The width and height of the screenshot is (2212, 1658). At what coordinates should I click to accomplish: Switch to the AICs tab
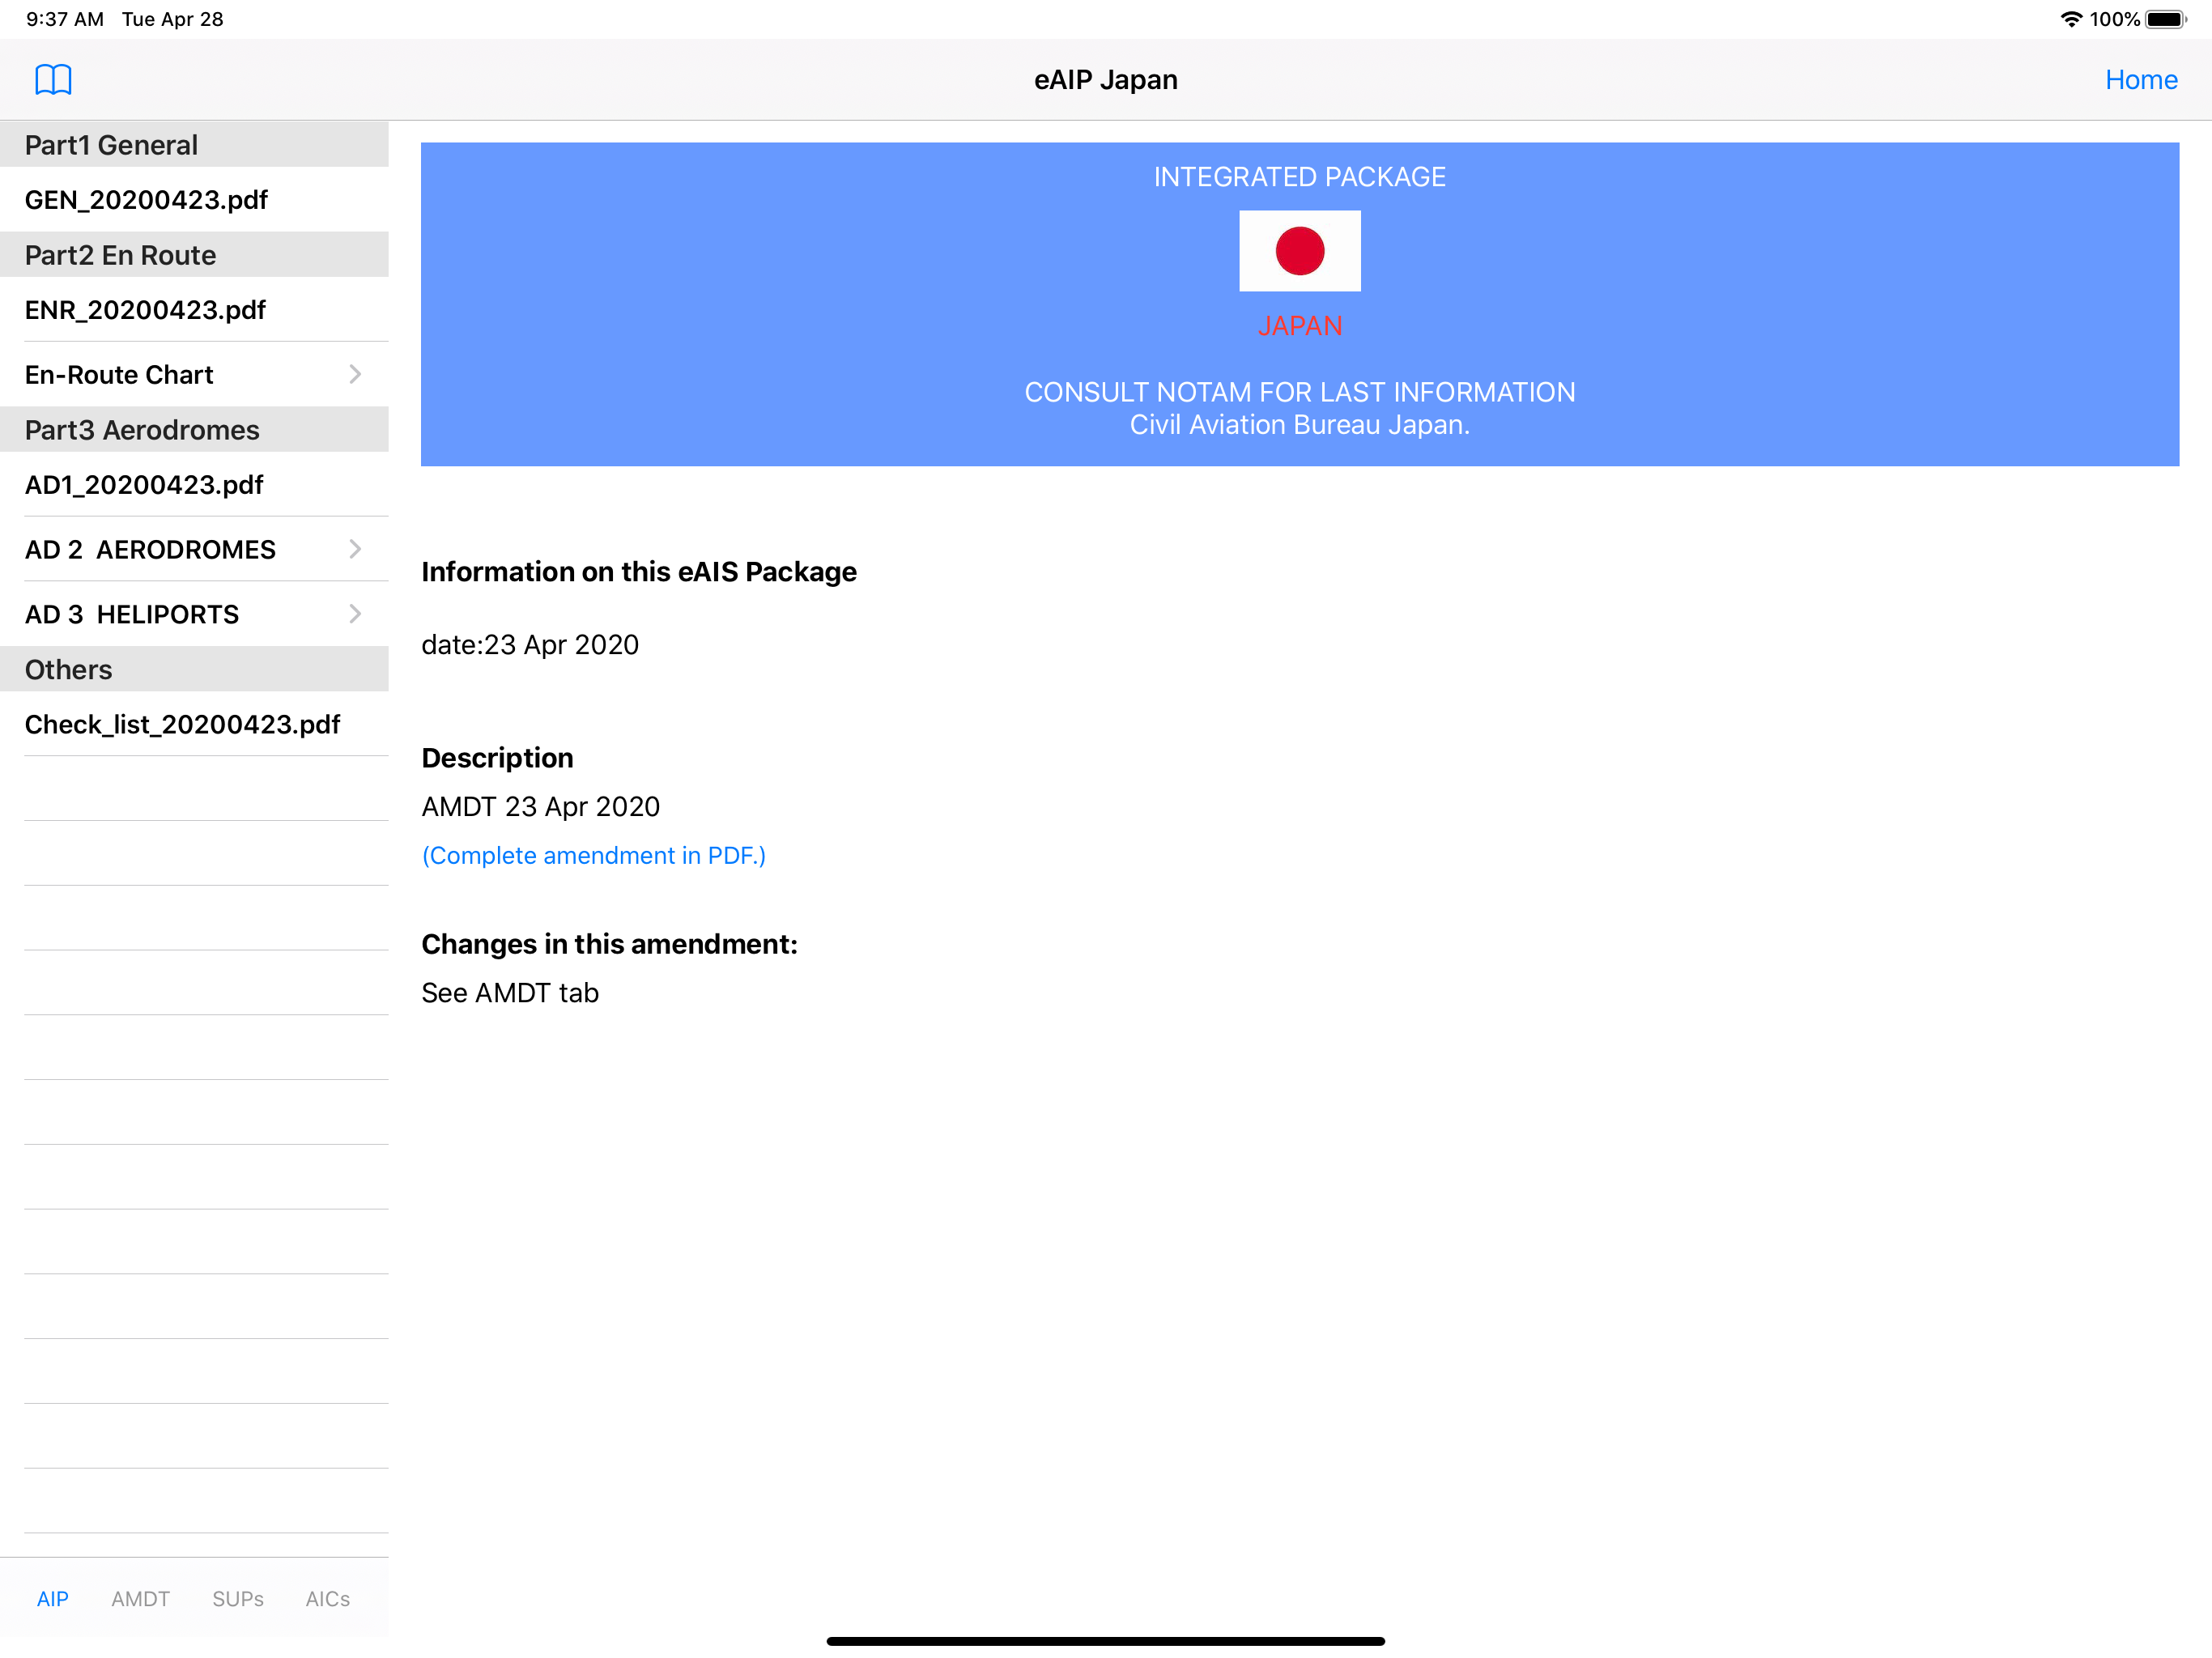(x=328, y=1599)
